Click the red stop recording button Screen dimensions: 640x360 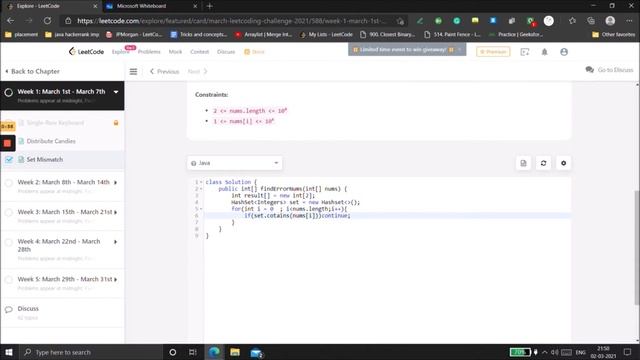tap(7, 143)
